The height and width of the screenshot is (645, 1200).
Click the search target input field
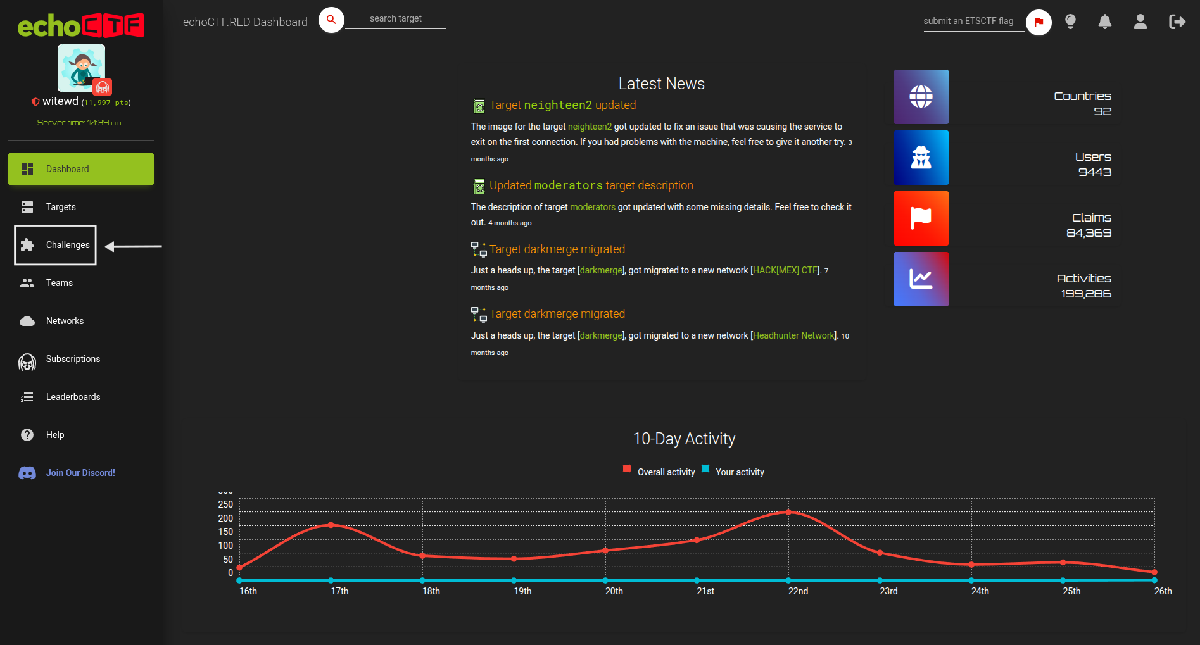coord(395,20)
